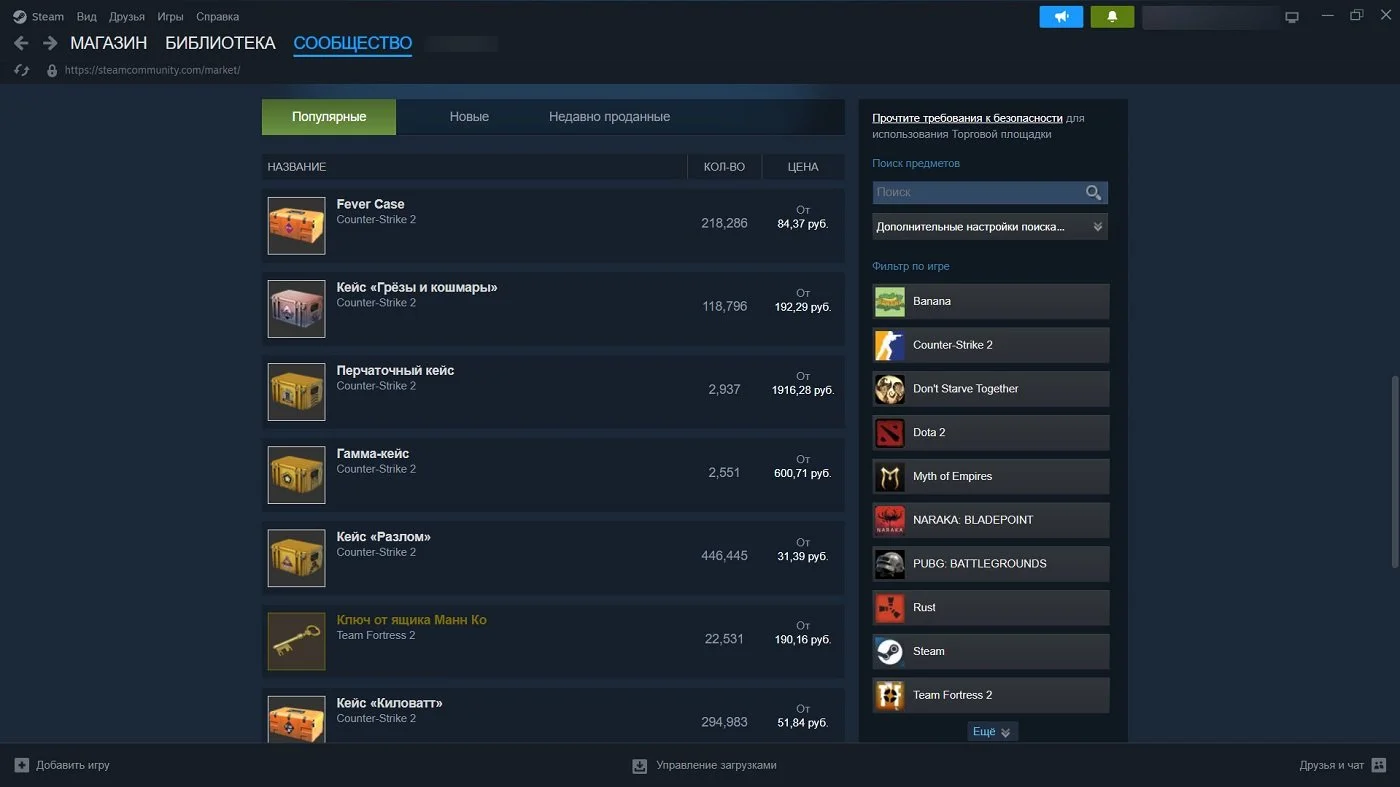The width and height of the screenshot is (1400, 787).
Task: Open Управление загрузками label
Action: [x=716, y=765]
